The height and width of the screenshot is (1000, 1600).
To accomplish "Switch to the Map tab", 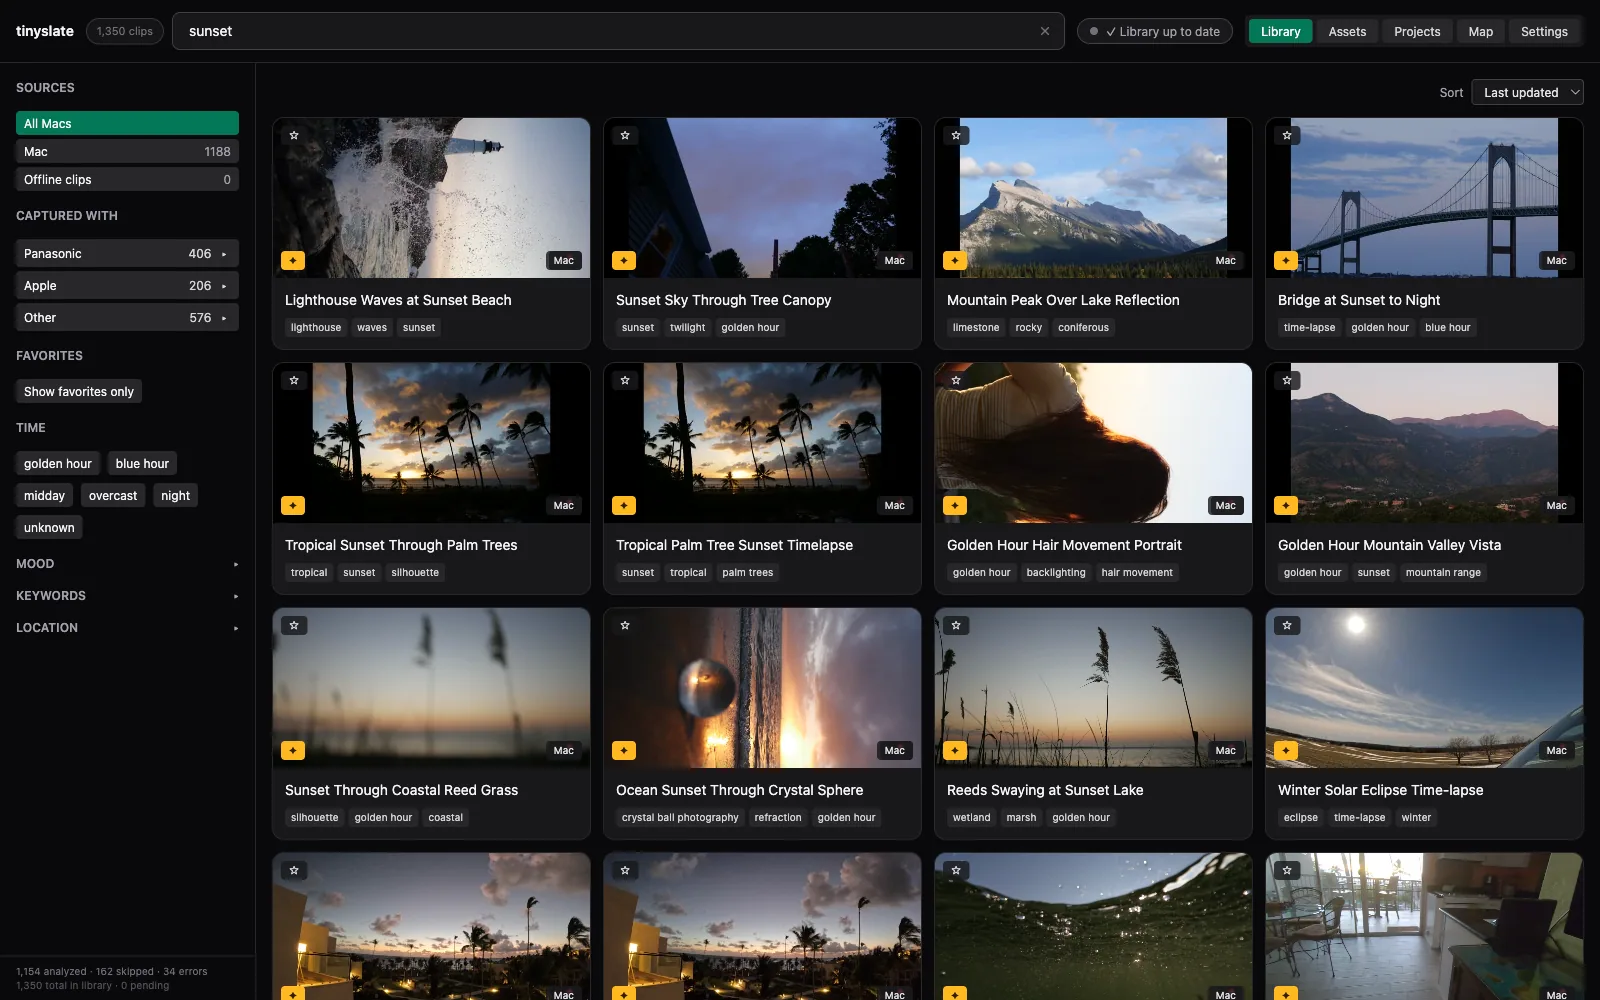I will [x=1480, y=31].
